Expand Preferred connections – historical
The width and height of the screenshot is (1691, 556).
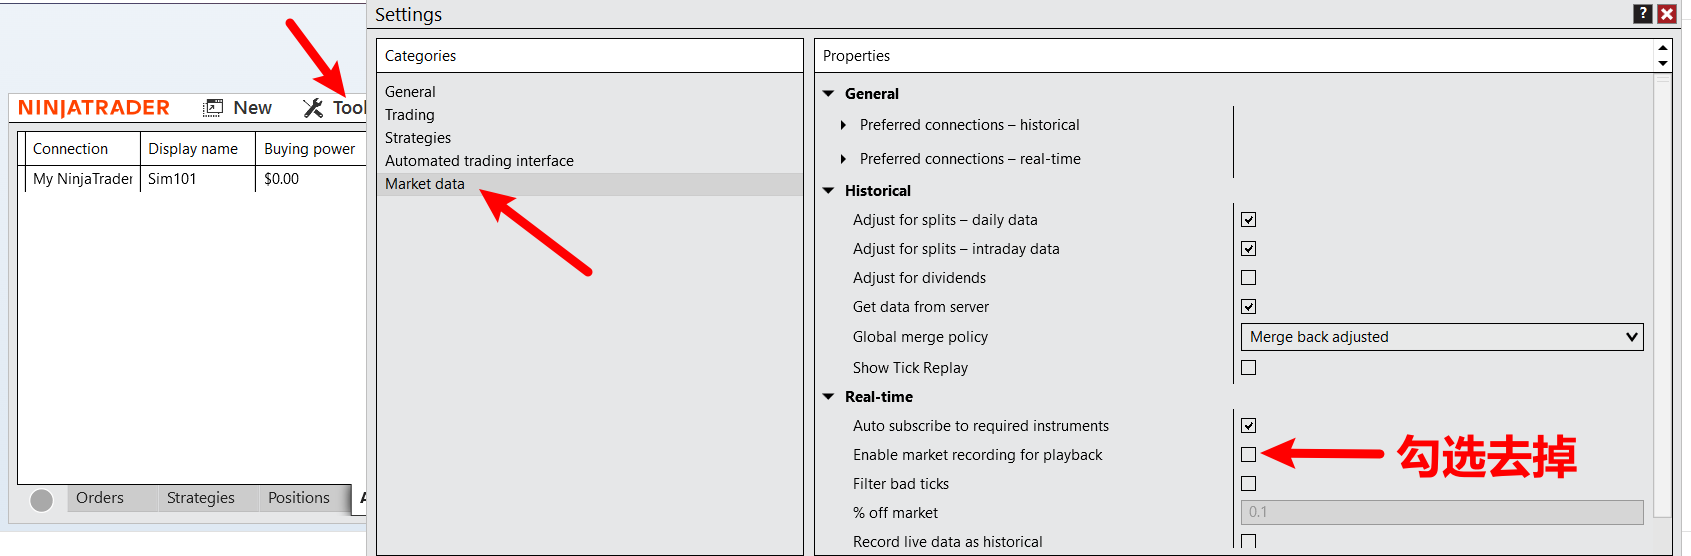[x=843, y=125]
